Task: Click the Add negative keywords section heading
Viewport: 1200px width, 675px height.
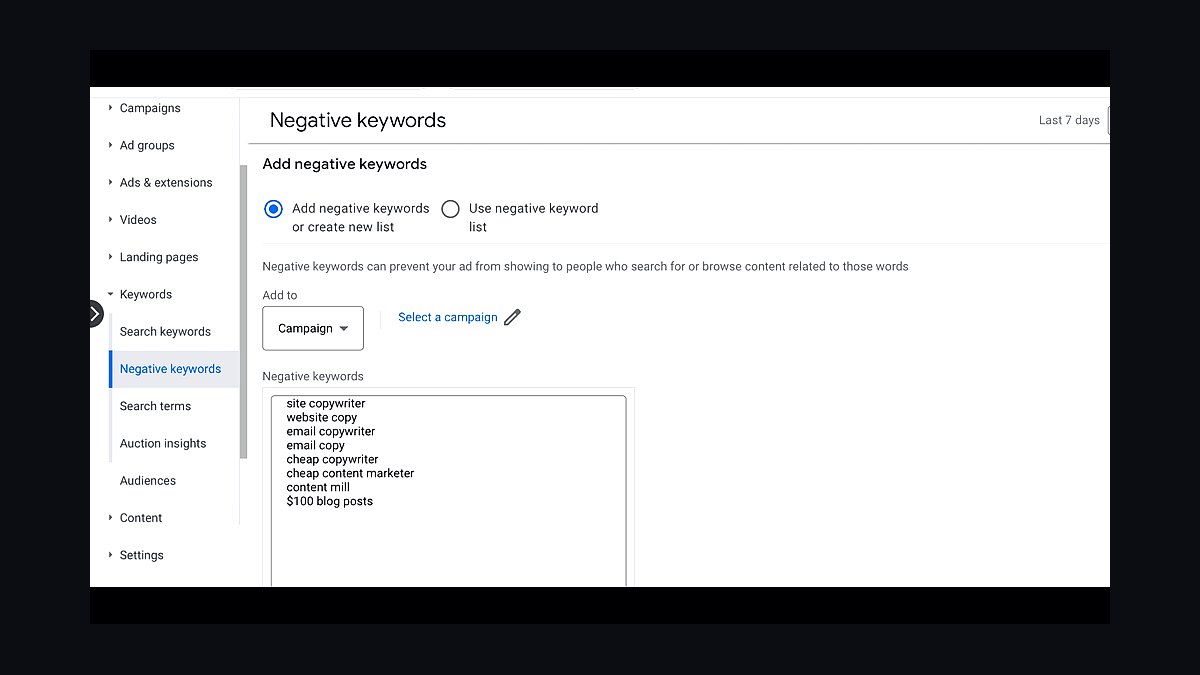Action: (345, 164)
